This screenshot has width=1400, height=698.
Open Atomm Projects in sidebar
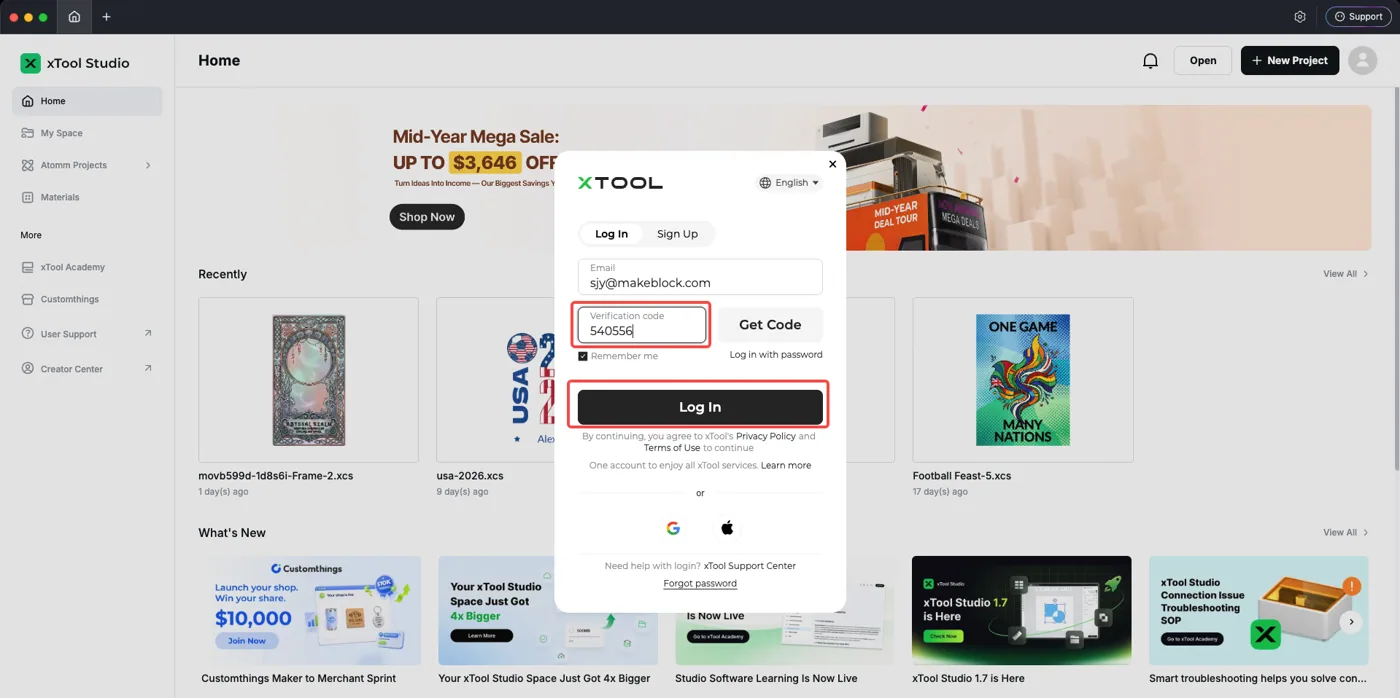[87, 165]
